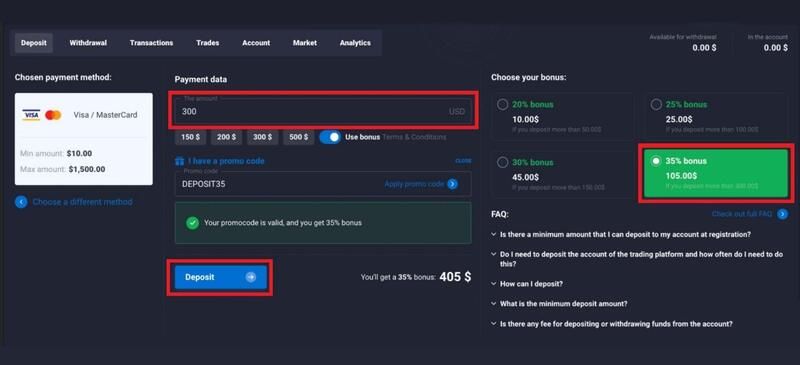Viewport: 800px width, 365px height.
Task: Click the I have a promo code heading
Action: click(226, 161)
